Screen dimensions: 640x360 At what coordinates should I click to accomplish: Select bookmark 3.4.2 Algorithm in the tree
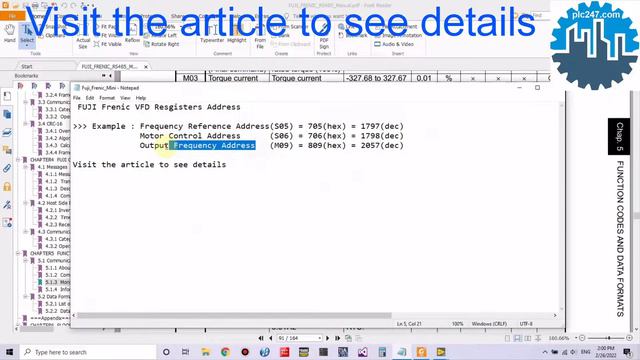(x=58, y=138)
